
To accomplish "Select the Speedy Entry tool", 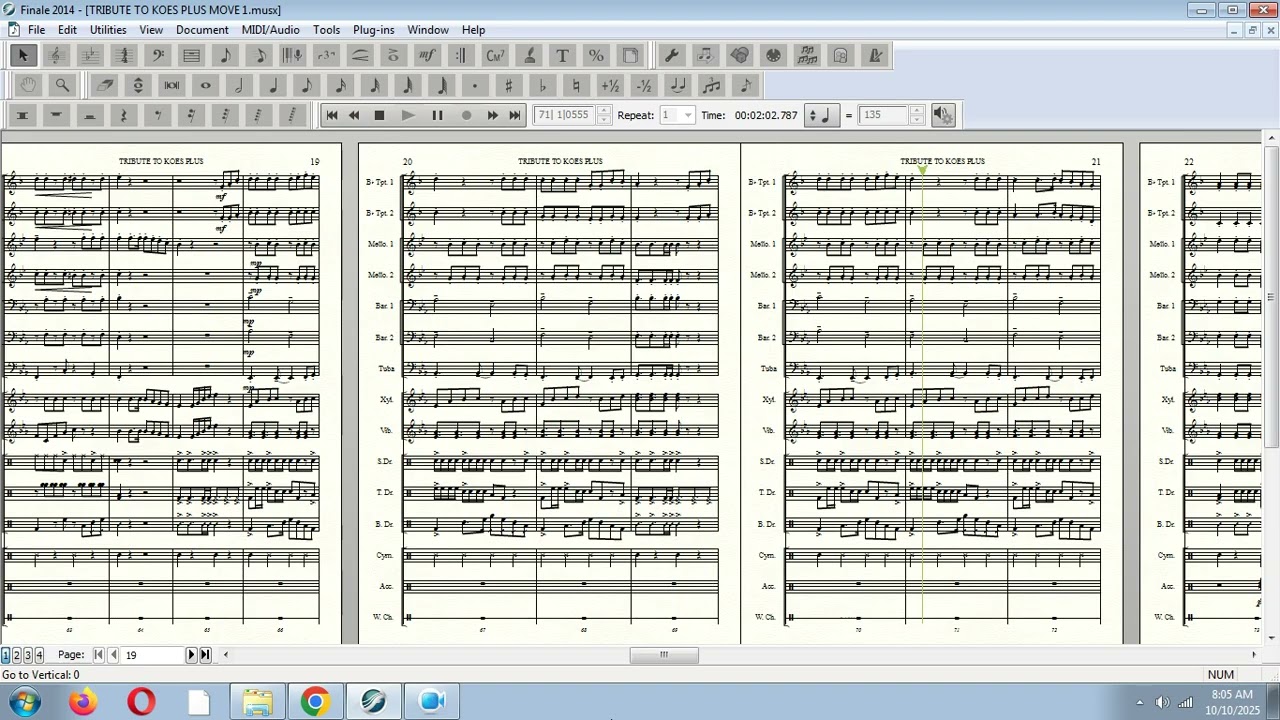I will pyautogui.click(x=260, y=55).
